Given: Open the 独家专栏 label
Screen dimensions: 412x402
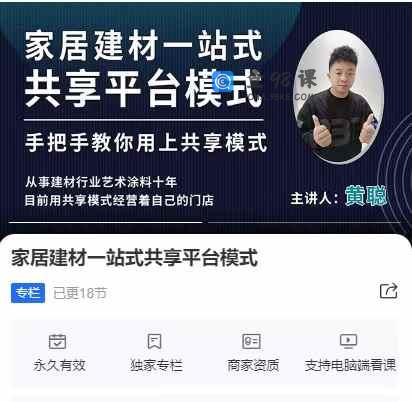Looking at the screenshot, I should tap(156, 365).
